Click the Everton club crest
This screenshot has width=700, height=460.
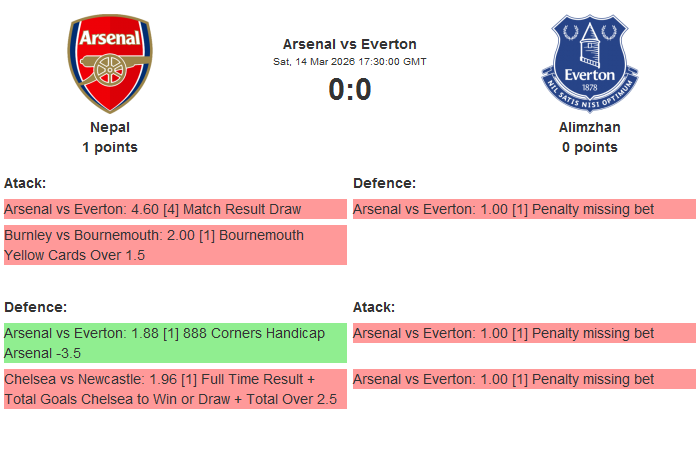click(589, 64)
